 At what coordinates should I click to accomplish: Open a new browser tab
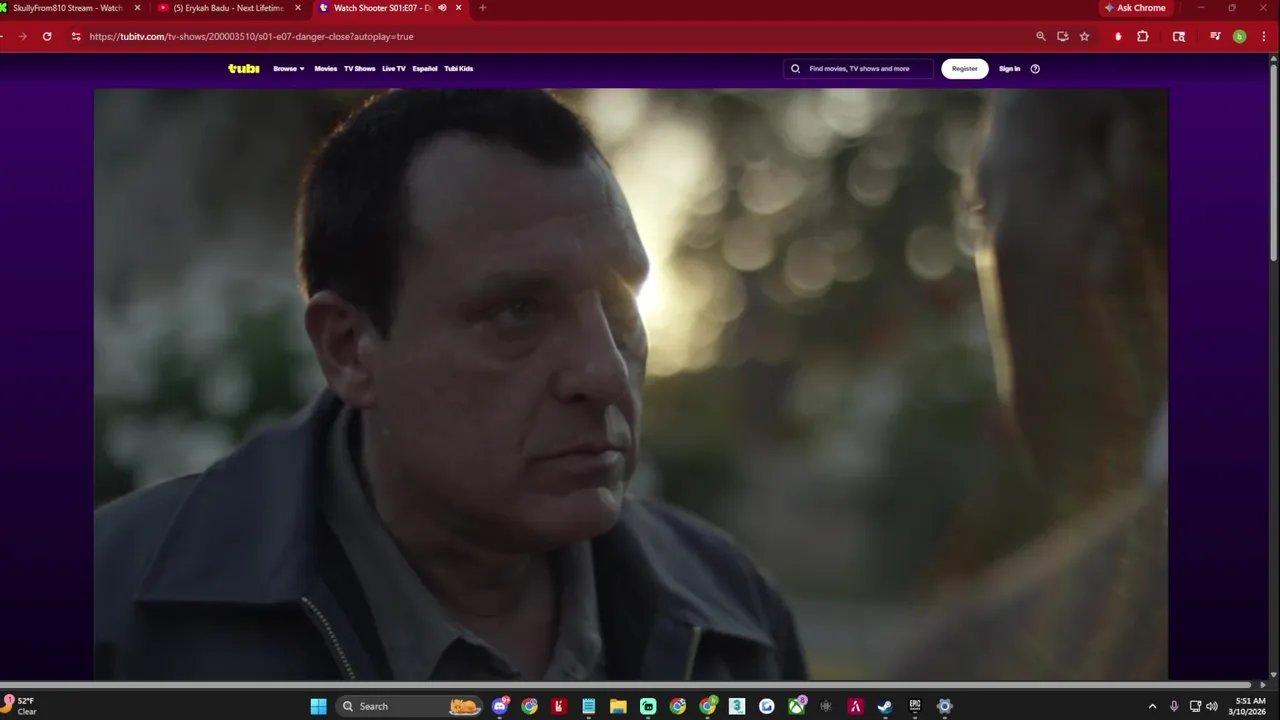click(483, 8)
